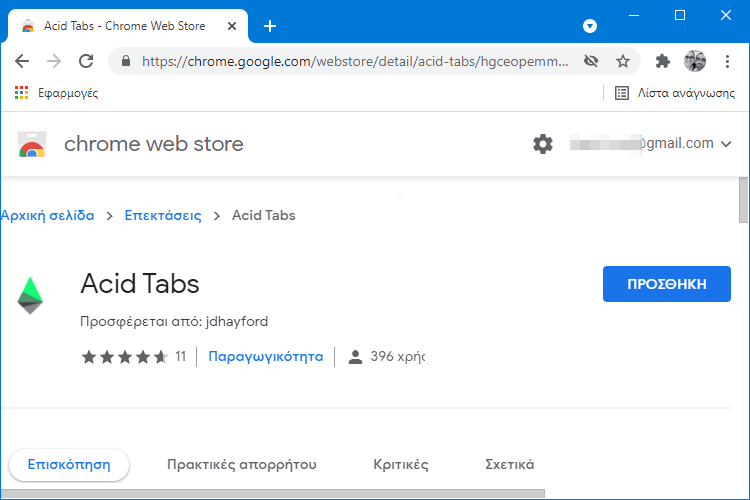Click the horizontal scrollbar at bottom
Screen dimensions: 750x500
273,493
